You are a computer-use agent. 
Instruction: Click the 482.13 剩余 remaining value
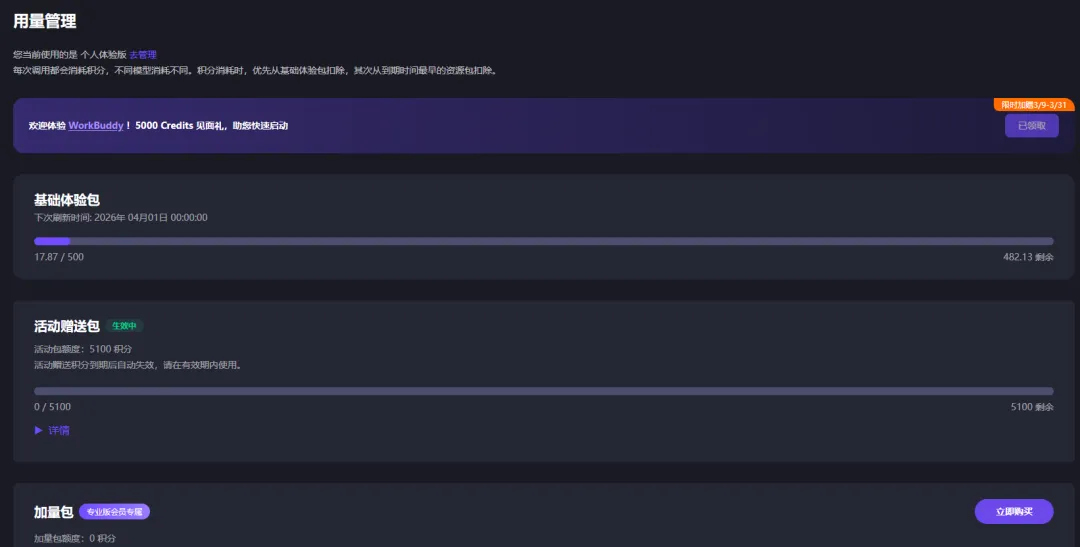pos(1028,257)
